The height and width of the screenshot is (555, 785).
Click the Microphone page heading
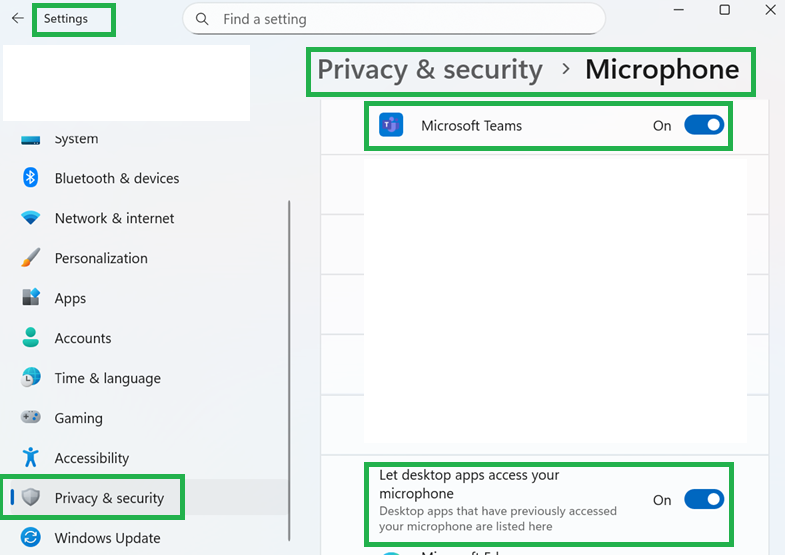click(x=662, y=70)
